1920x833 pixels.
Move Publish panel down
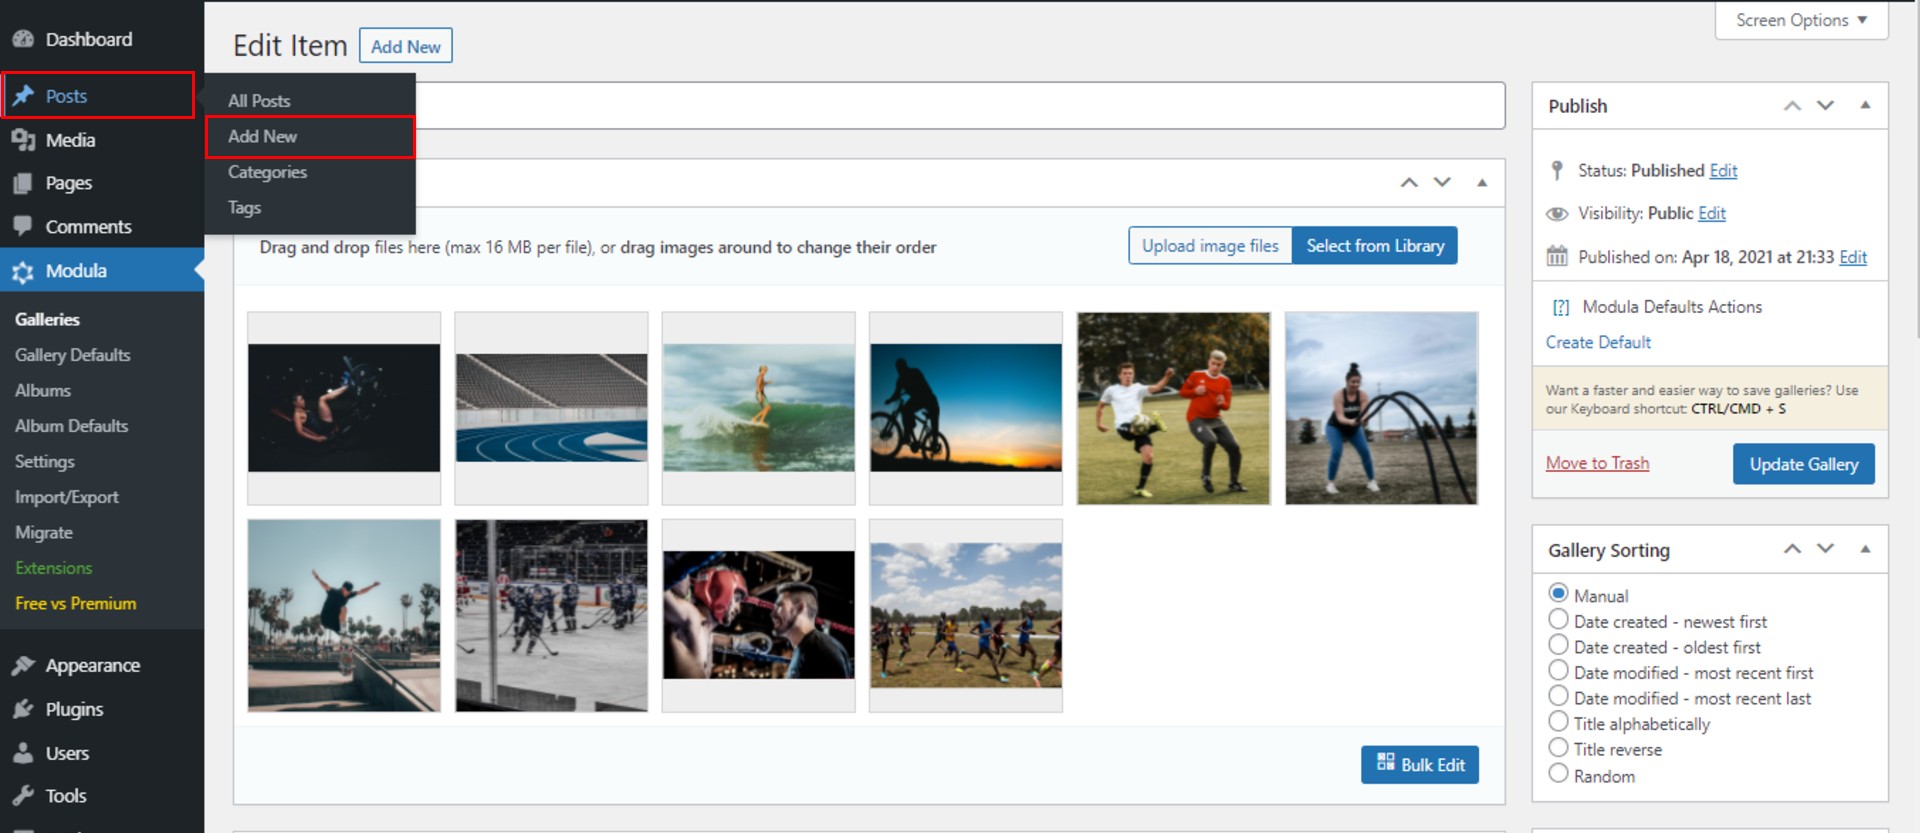[x=1826, y=106]
